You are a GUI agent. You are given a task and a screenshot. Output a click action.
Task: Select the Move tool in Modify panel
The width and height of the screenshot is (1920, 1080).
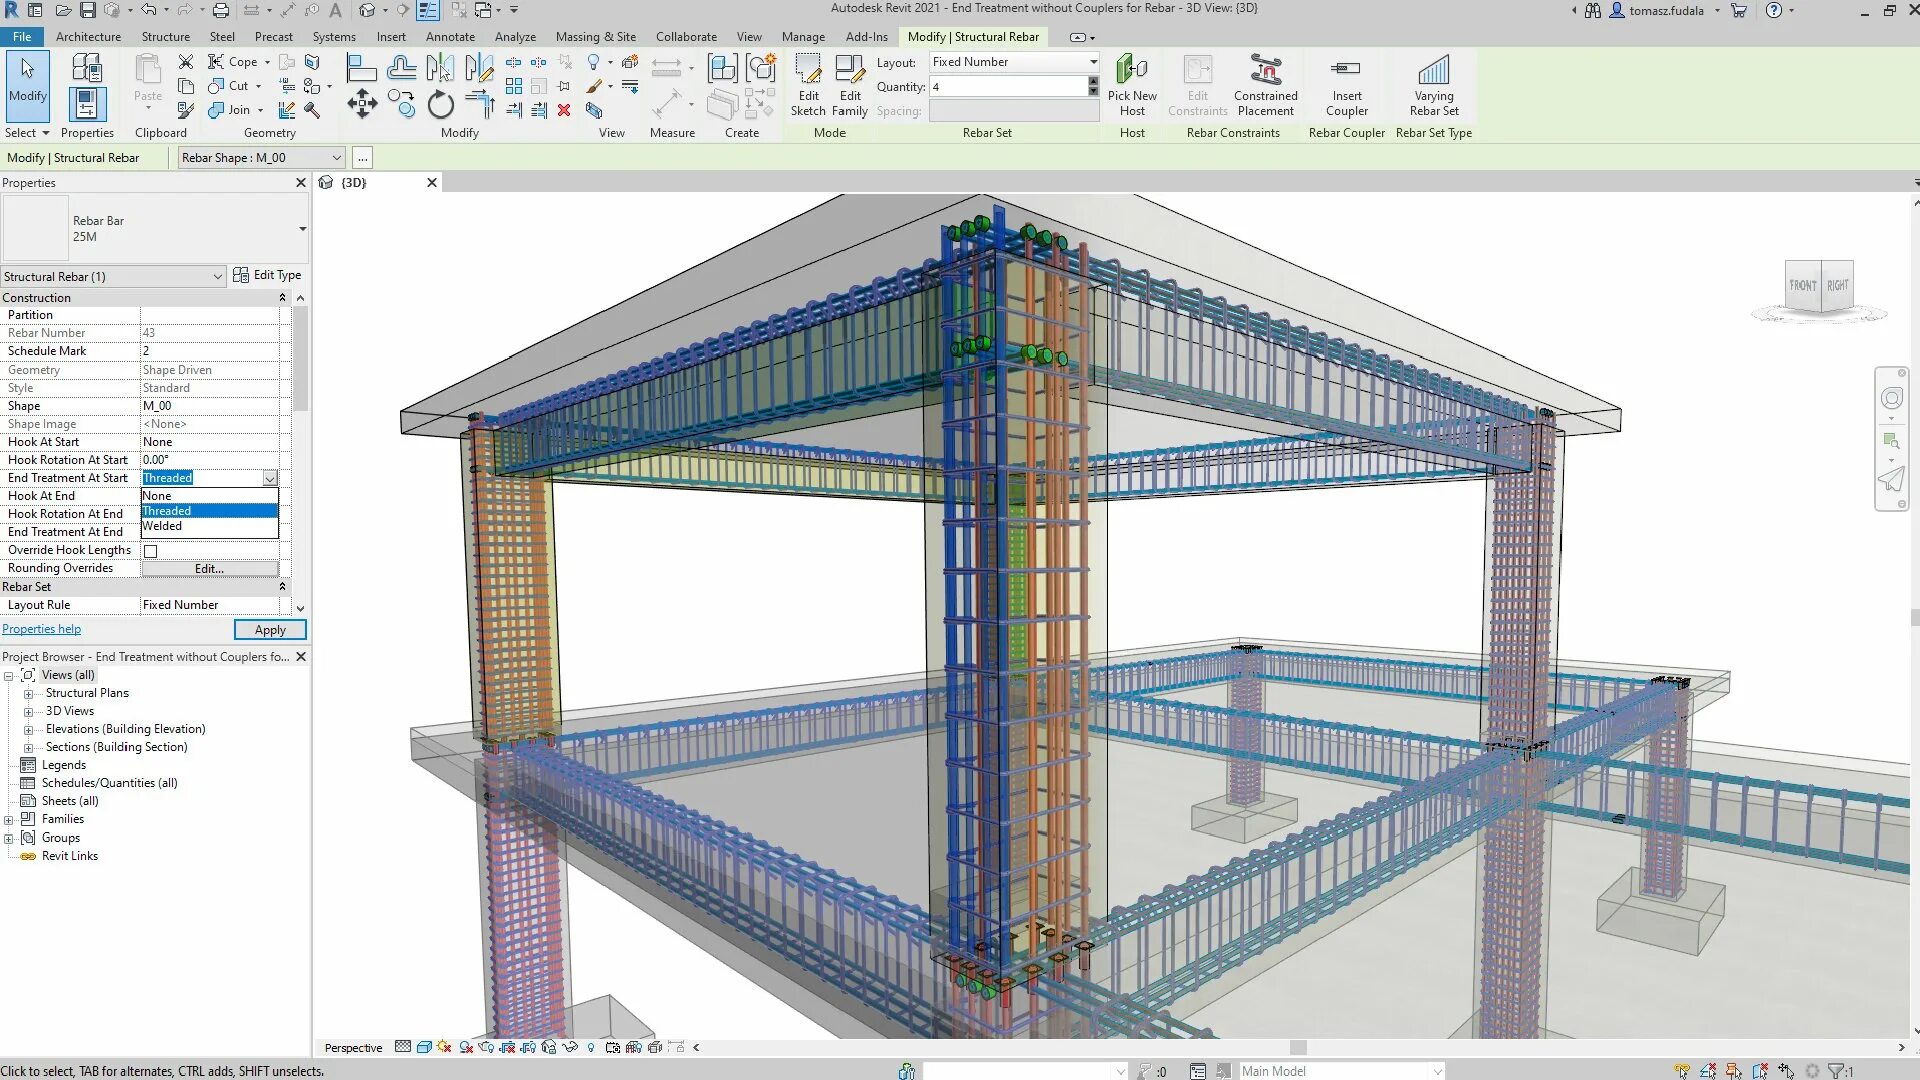(x=362, y=104)
